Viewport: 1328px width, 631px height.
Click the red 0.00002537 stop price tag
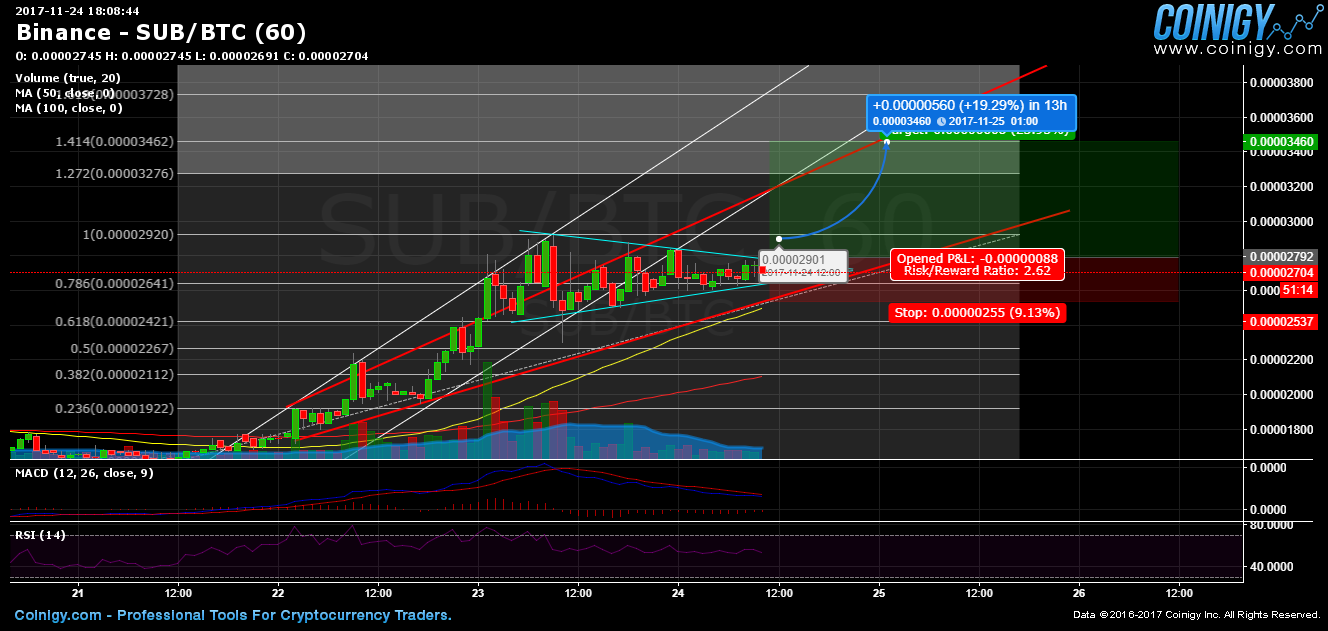1282,322
